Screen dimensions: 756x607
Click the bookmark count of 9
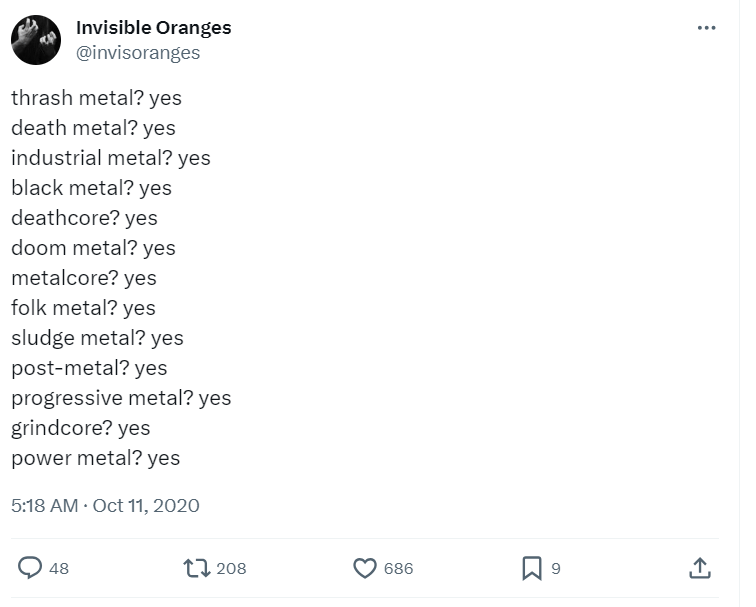coord(556,568)
